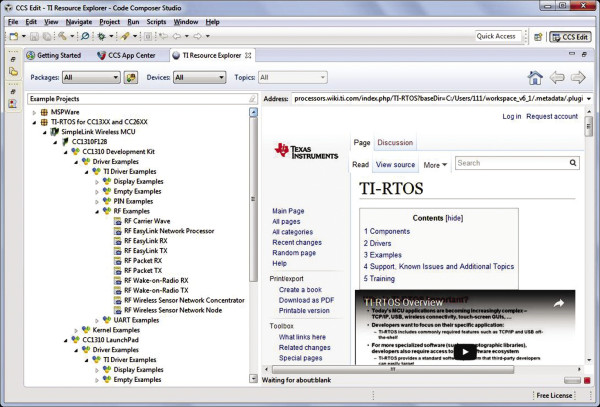Viewport: 600px width, 407px height.
Task: Open the File menu
Action: [13, 22]
